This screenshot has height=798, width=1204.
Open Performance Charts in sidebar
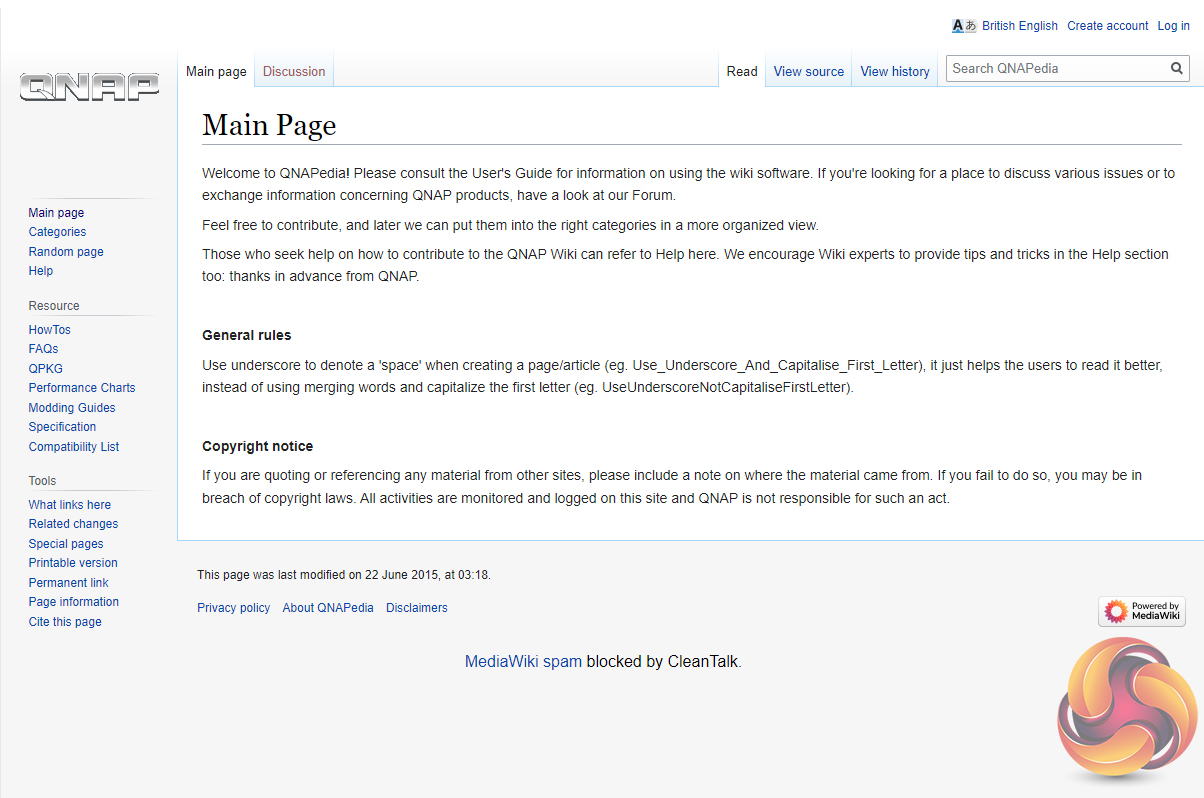82,388
